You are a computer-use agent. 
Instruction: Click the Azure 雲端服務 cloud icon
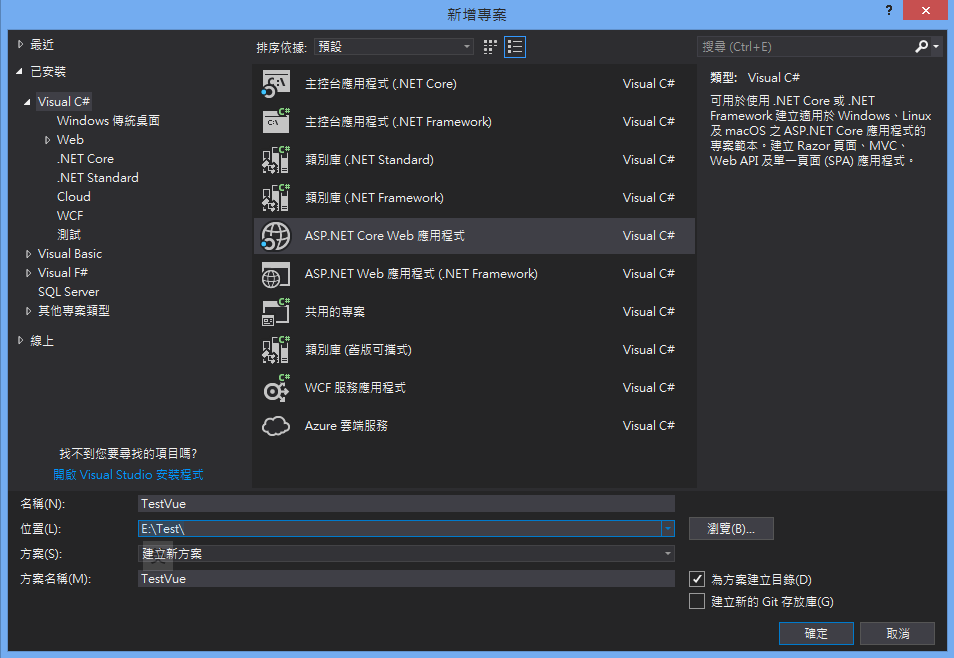[x=276, y=426]
